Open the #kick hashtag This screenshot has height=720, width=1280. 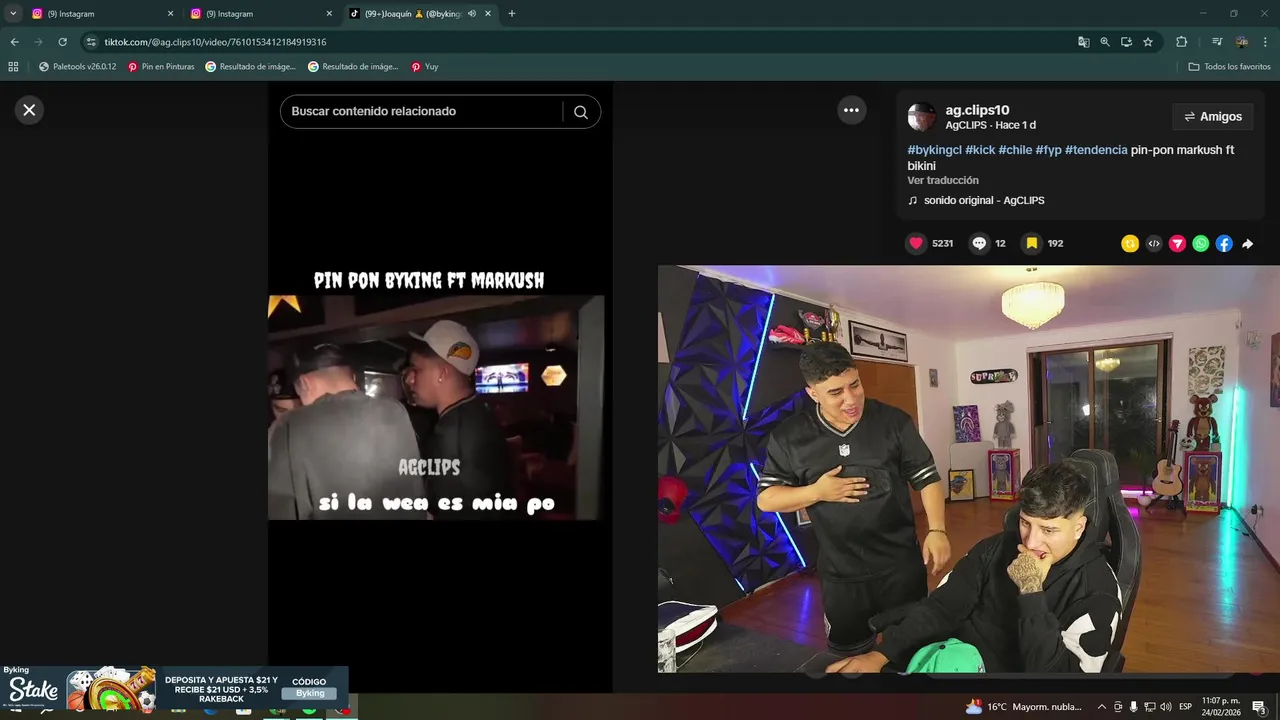(x=980, y=150)
